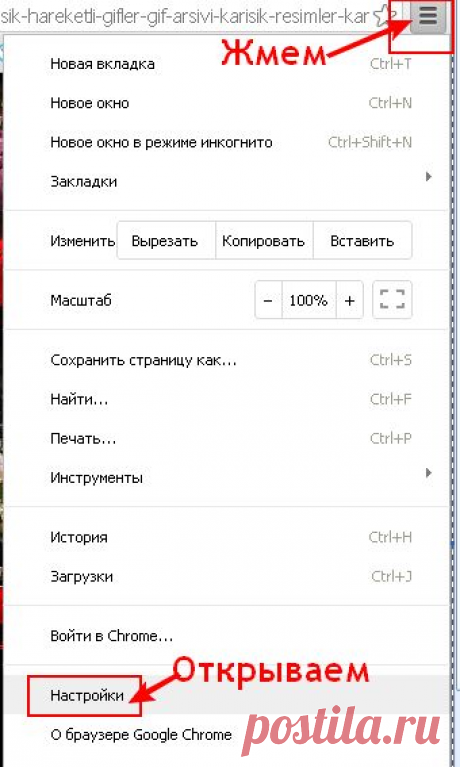
Task: Click the address bar URL text
Action: pos(184,17)
